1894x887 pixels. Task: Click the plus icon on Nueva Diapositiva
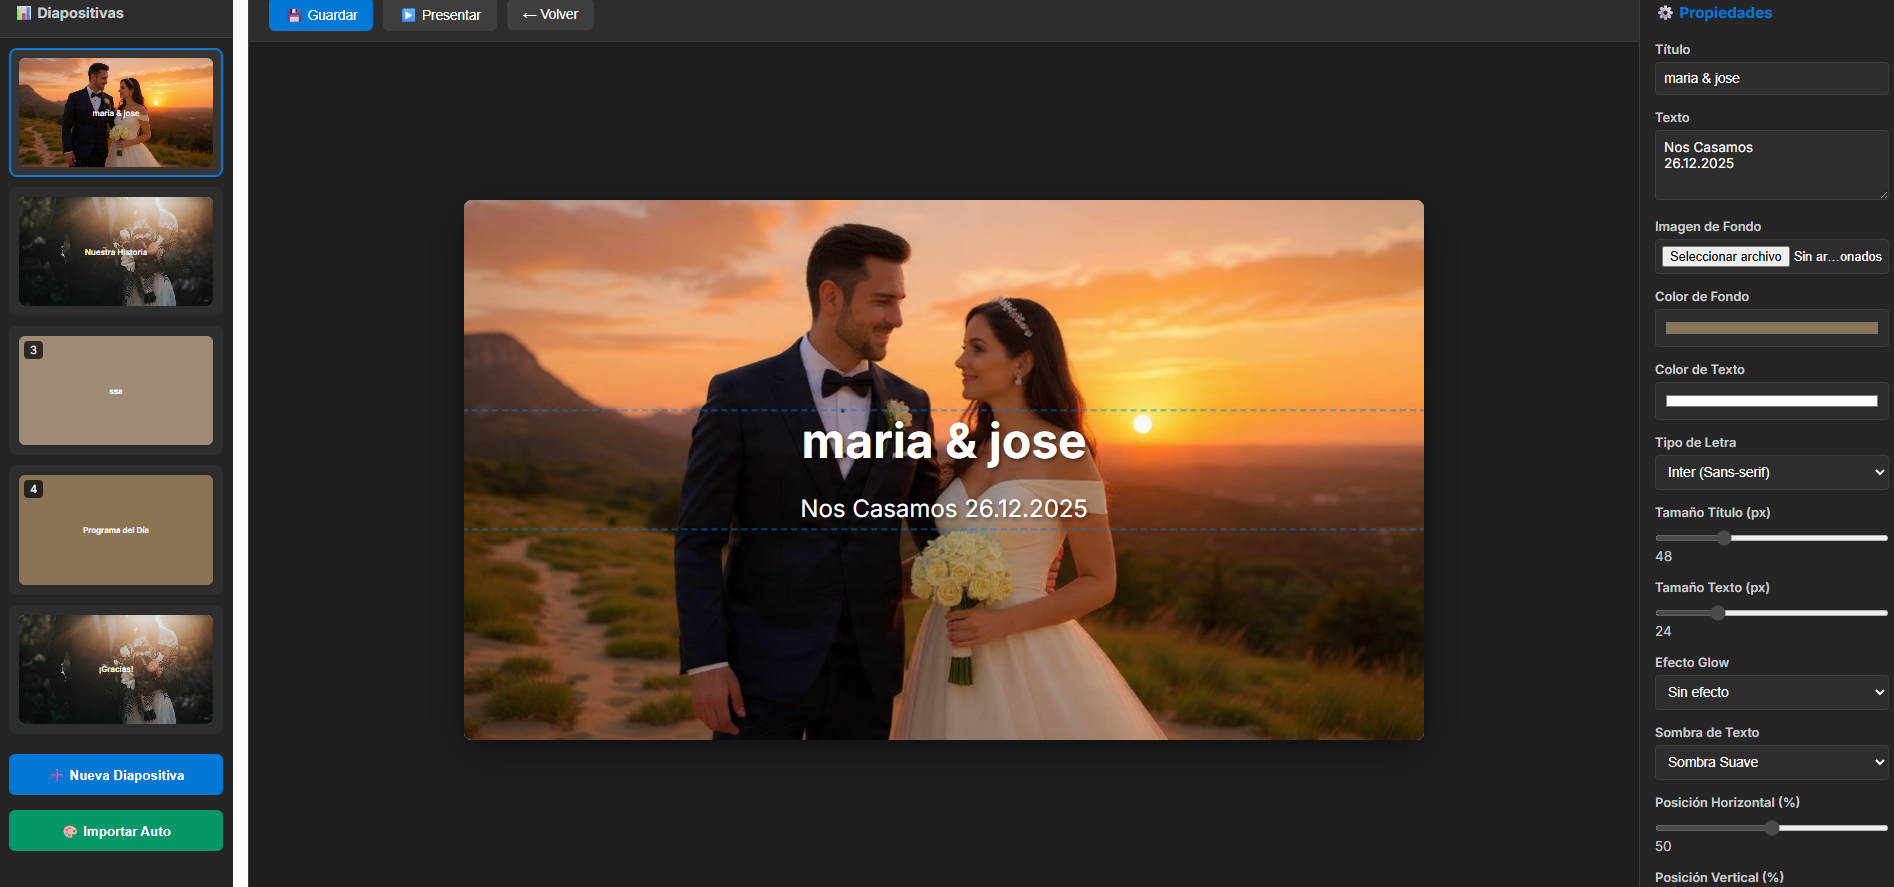click(x=57, y=775)
